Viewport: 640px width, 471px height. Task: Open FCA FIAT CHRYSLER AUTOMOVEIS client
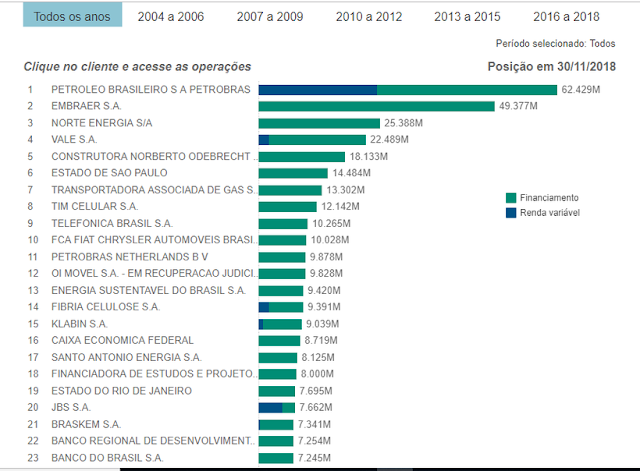click(154, 240)
